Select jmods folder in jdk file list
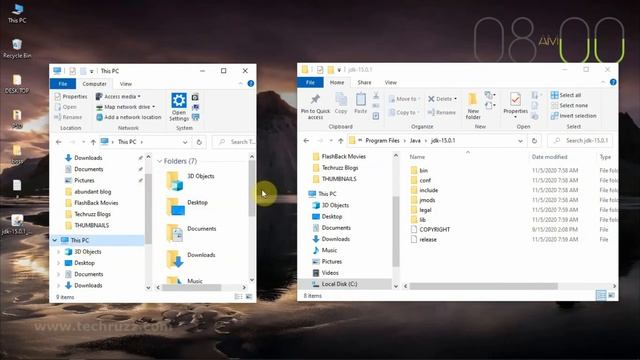Screen dimensions: 640x360 (x=423, y=200)
